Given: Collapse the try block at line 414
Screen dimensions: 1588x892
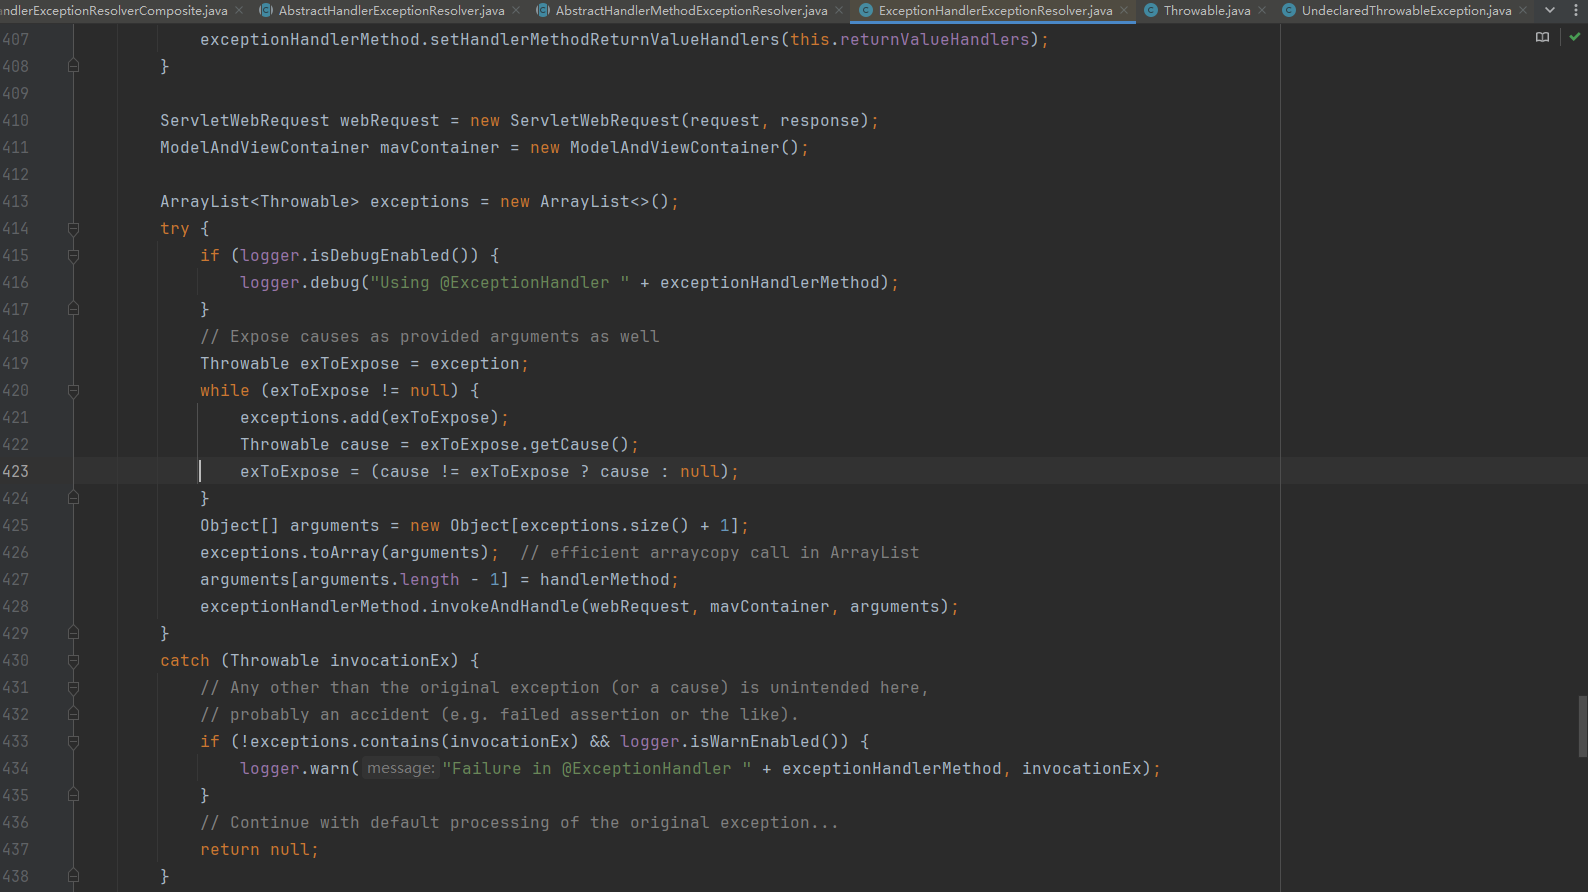Looking at the screenshot, I should pos(73,229).
